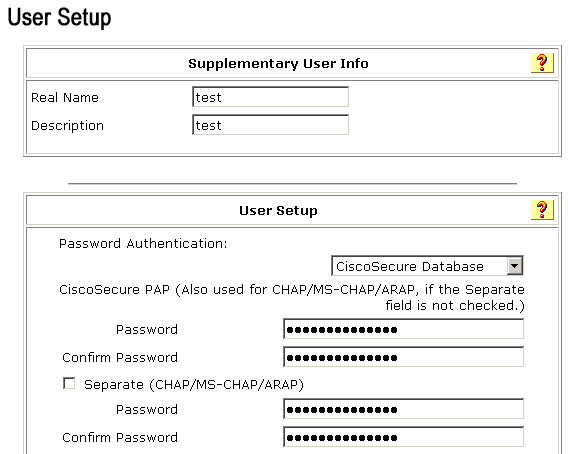Viewport: 568px width, 454px height.
Task: Click the Confirm Password label under CiscoSecure PAP
Action: 120,358
